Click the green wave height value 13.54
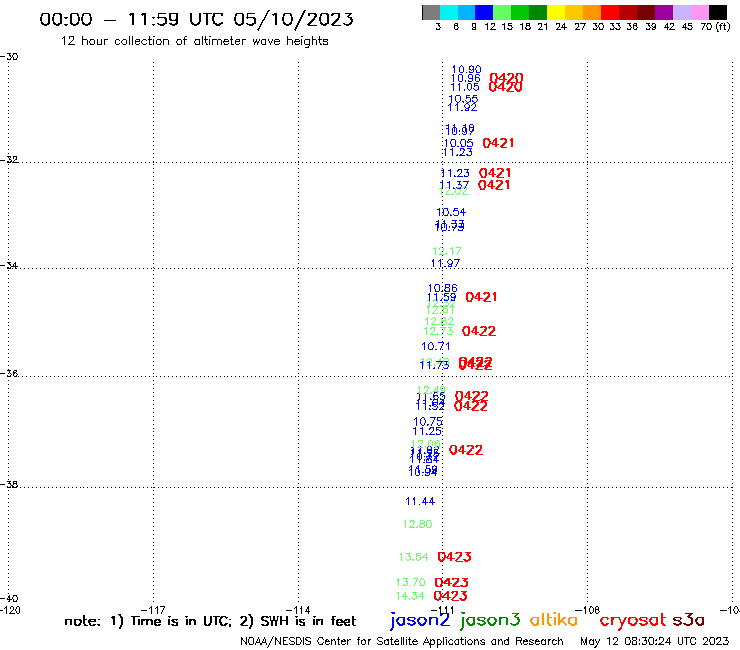Screen dimensions: 740x650 [x=413, y=557]
